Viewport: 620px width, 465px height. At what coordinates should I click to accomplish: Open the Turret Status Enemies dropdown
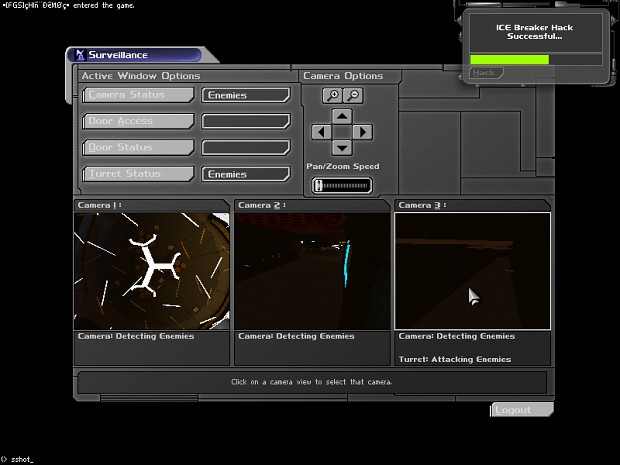coord(246,174)
